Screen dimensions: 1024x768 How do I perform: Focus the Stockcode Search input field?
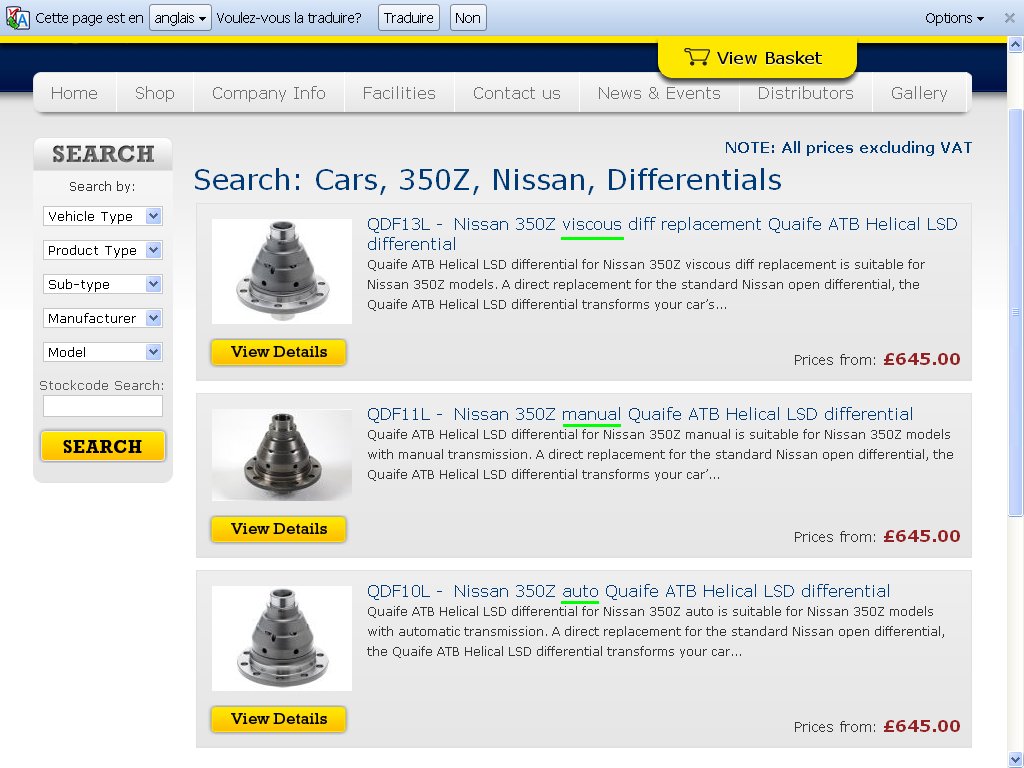pos(103,406)
